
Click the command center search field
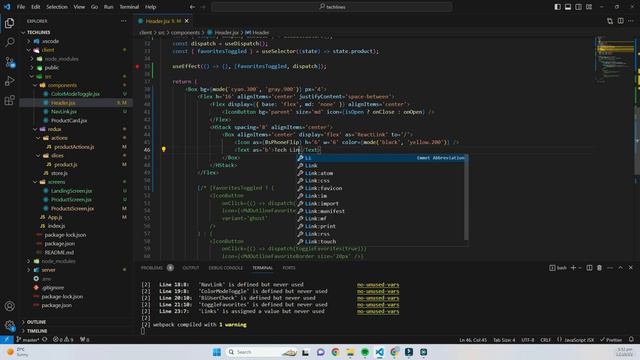[x=332, y=7]
